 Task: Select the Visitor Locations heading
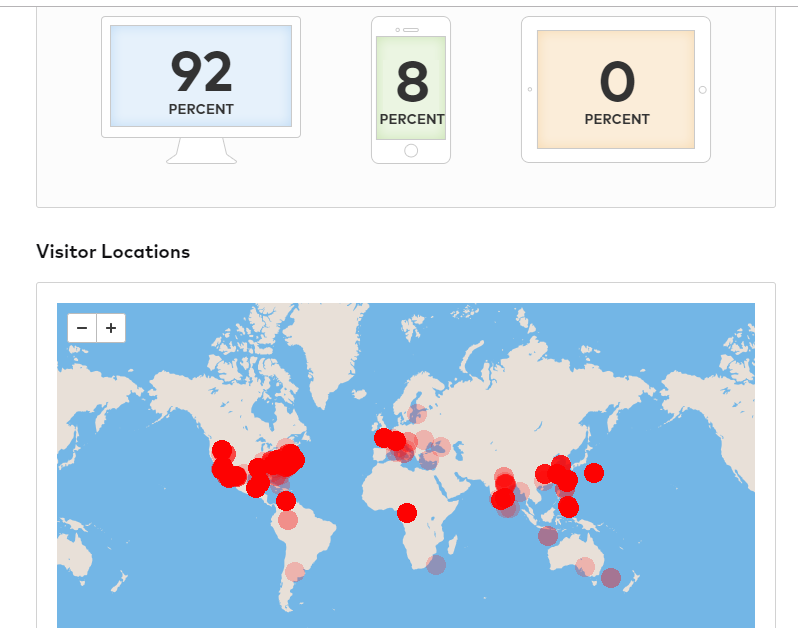click(113, 251)
